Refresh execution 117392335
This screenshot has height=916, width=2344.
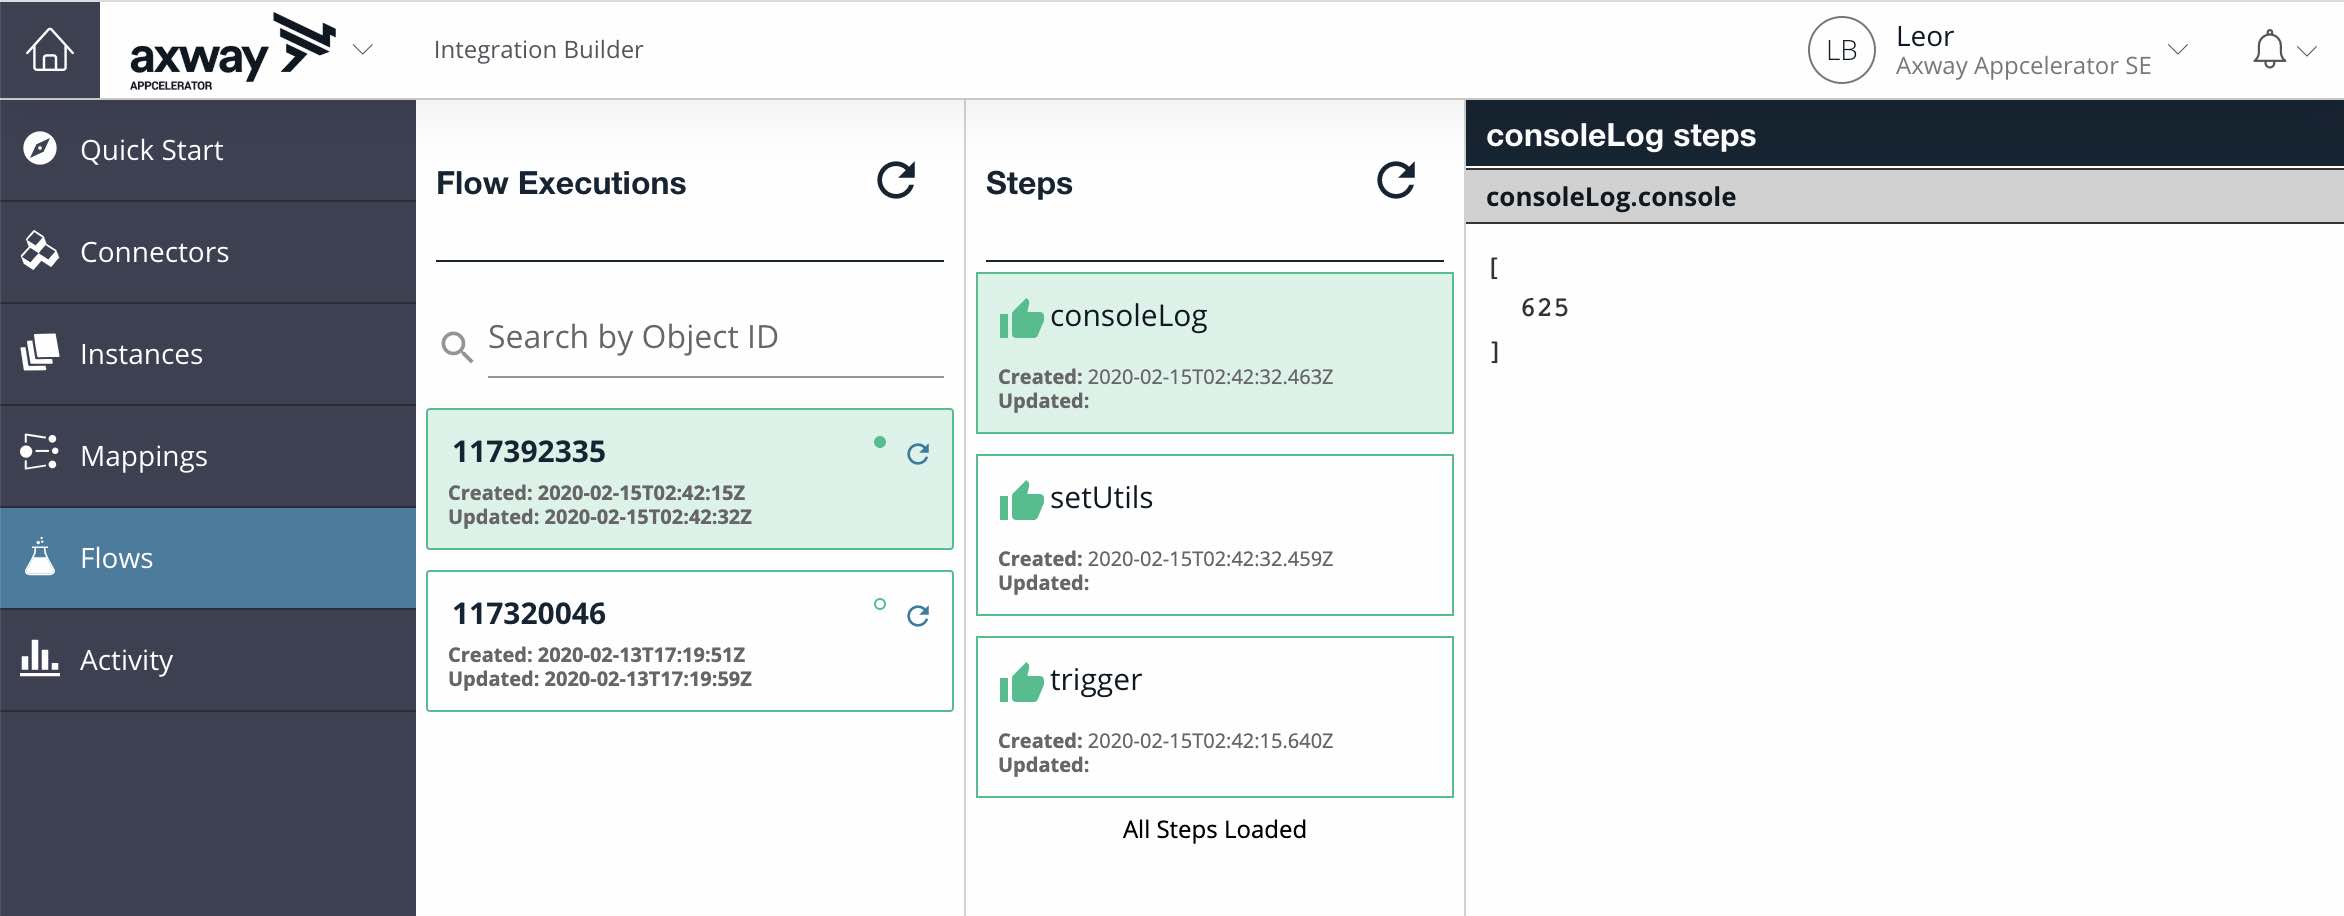coord(918,454)
